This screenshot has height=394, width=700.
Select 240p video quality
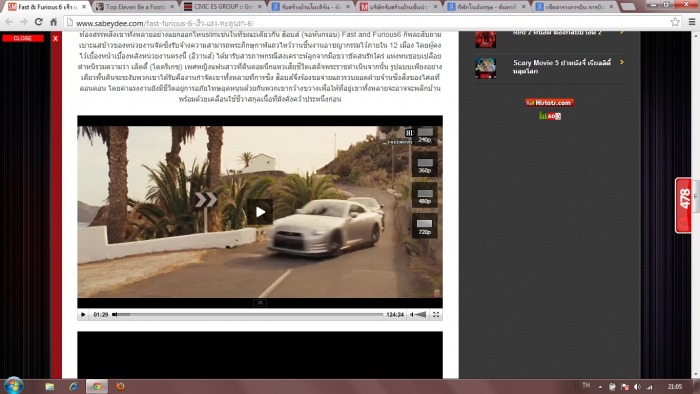pos(424,136)
